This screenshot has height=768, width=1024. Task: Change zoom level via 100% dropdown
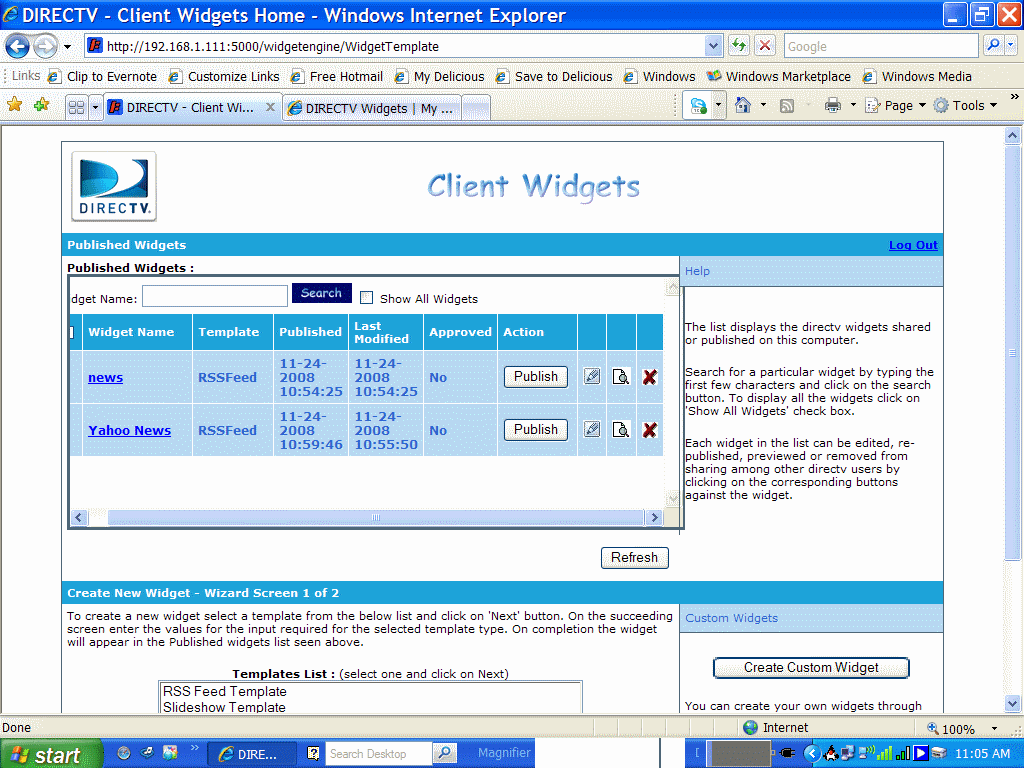point(995,728)
